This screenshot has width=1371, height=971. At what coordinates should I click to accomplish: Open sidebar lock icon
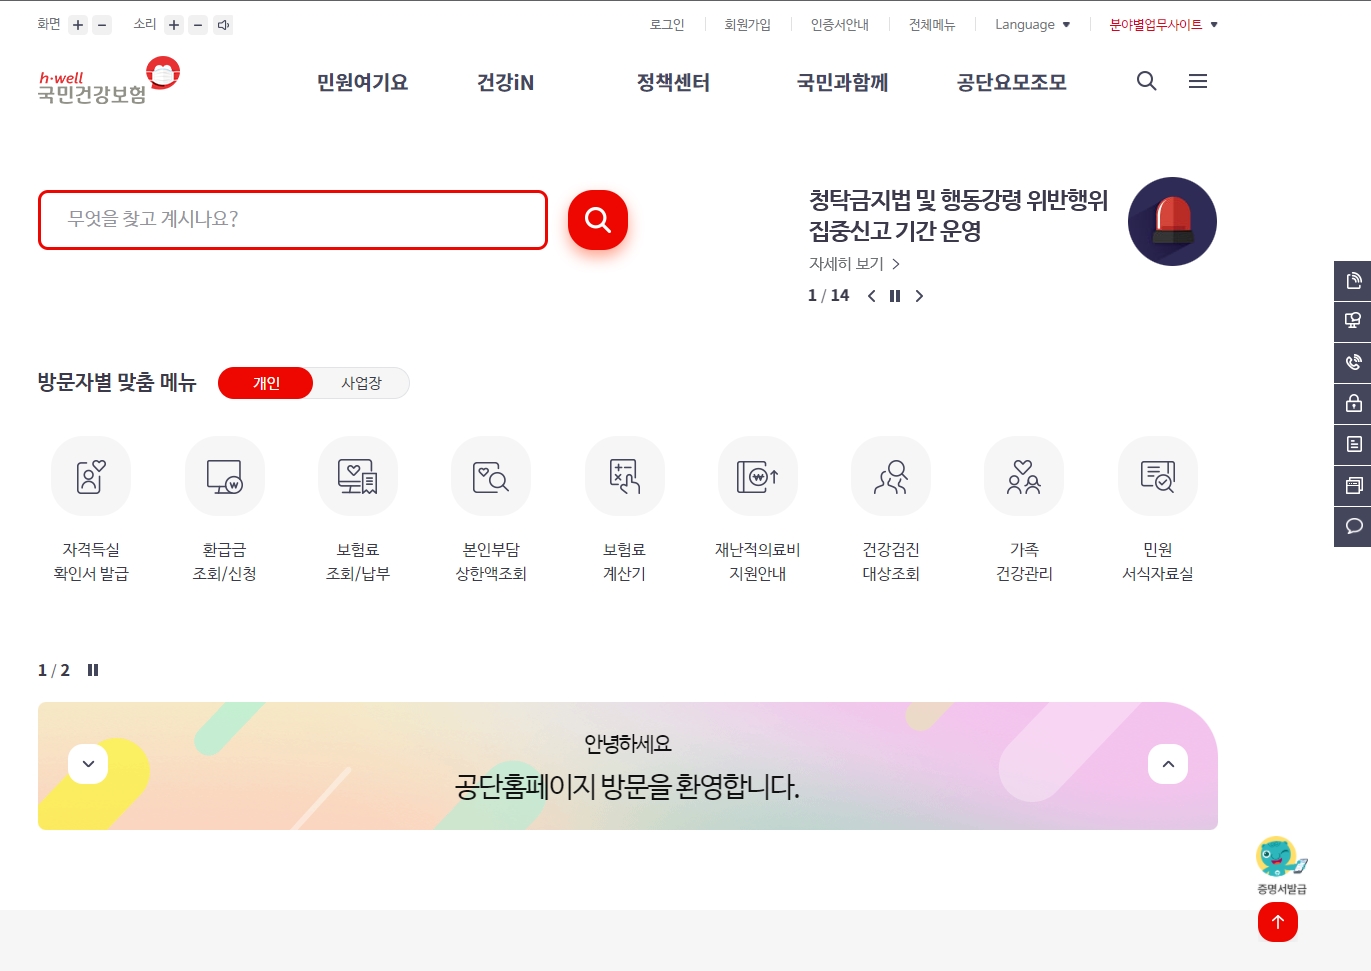(x=1353, y=403)
